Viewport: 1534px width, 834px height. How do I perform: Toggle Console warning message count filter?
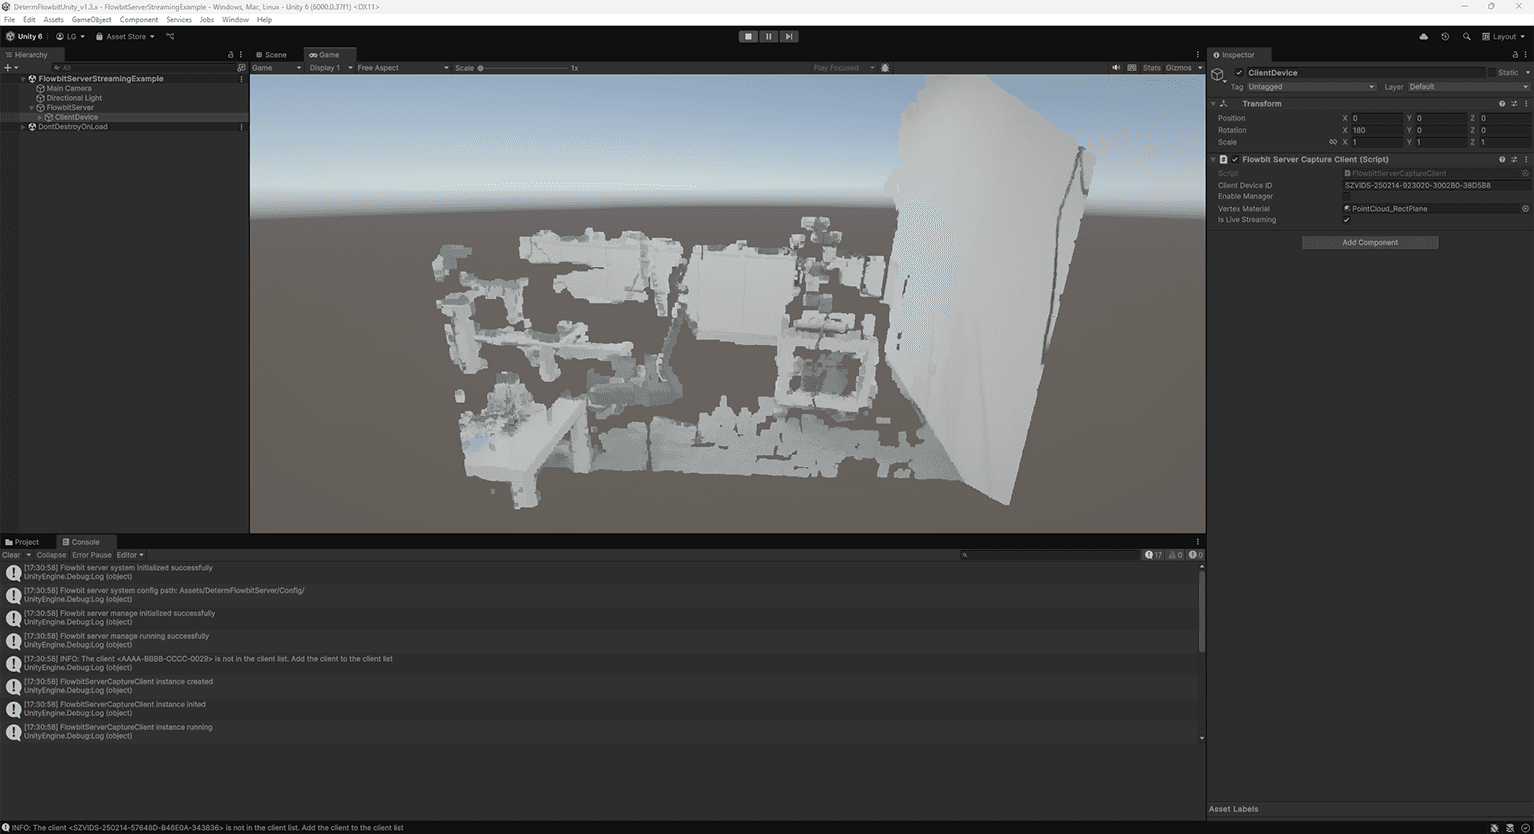(1175, 554)
